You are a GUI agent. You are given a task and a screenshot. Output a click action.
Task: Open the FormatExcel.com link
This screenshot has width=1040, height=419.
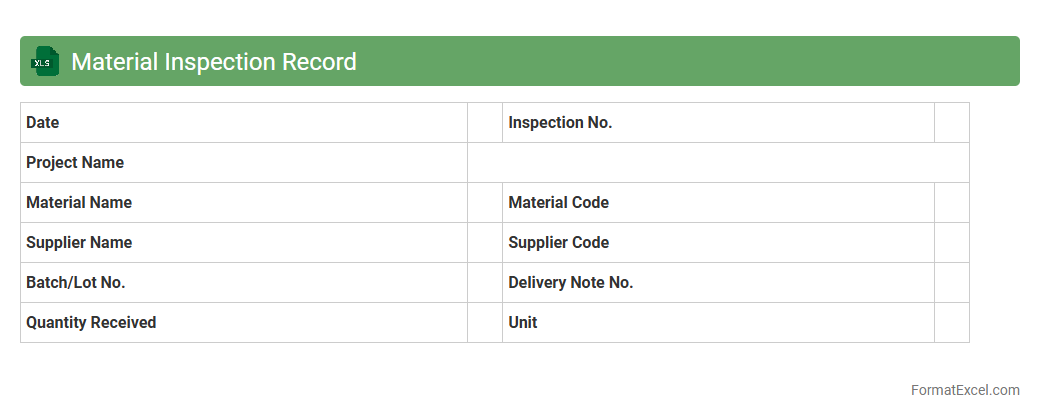965,390
